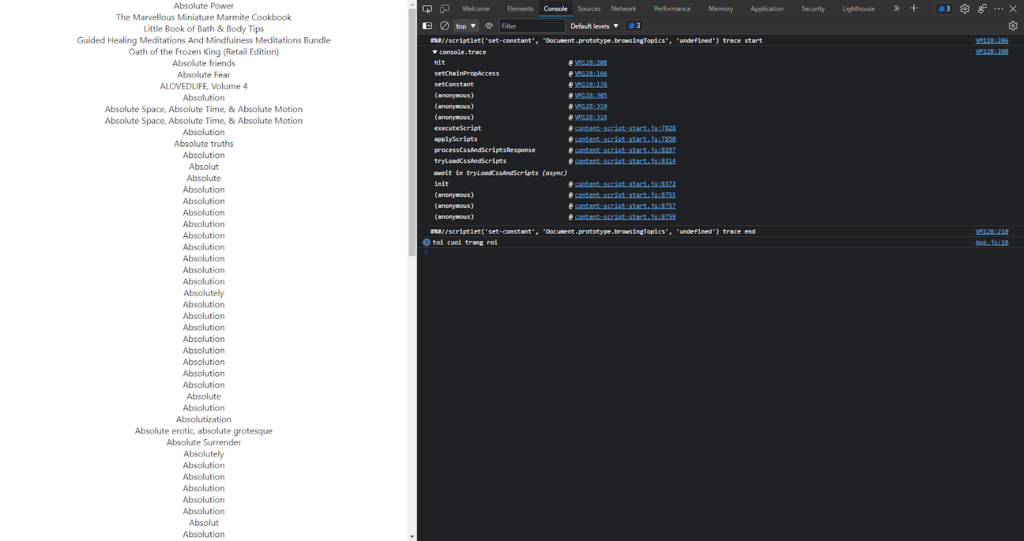Open content-script-start.js:8314 link

(x=625, y=161)
